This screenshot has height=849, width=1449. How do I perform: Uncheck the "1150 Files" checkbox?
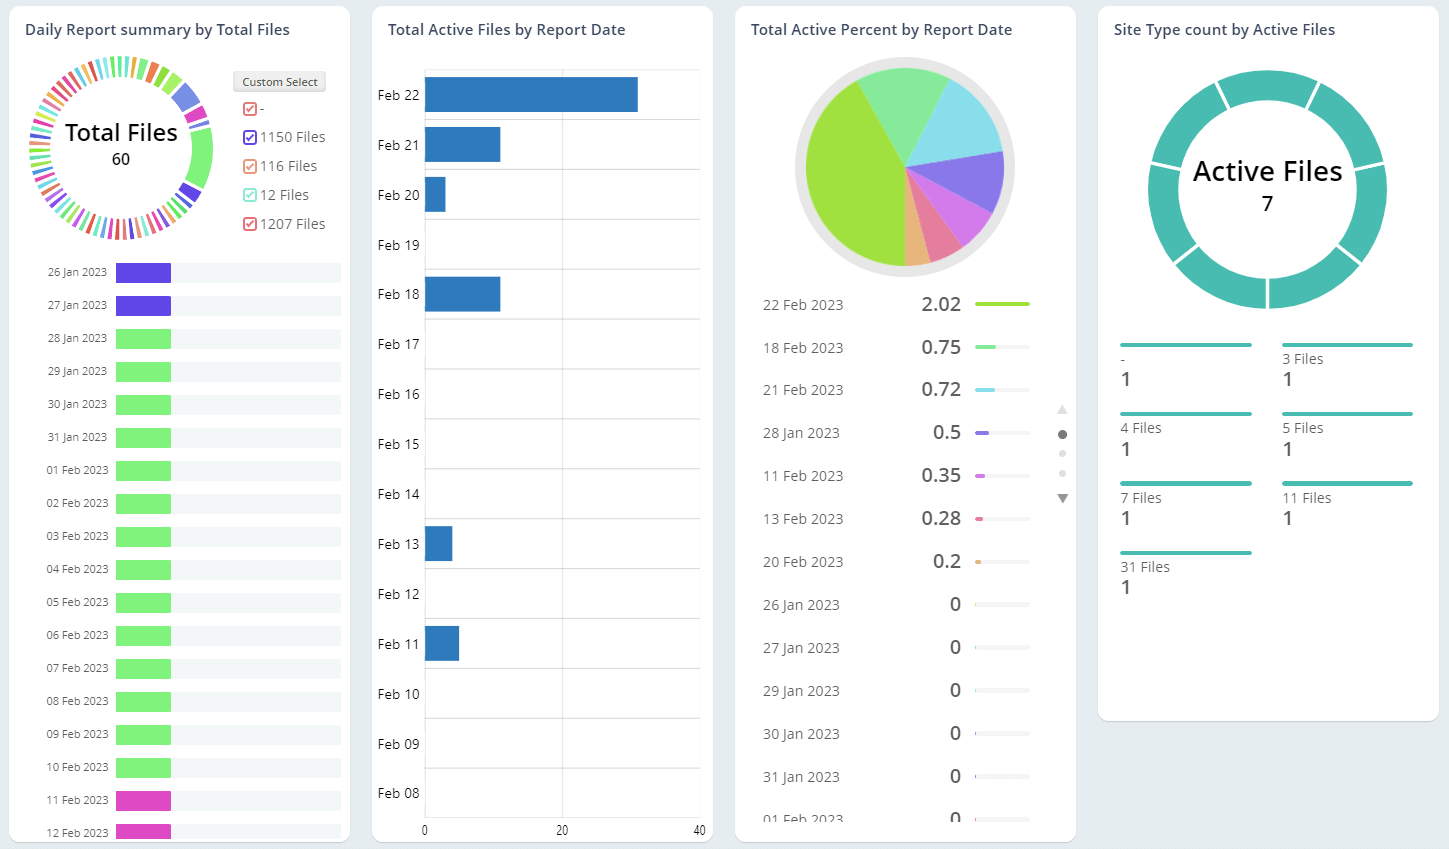(x=248, y=137)
